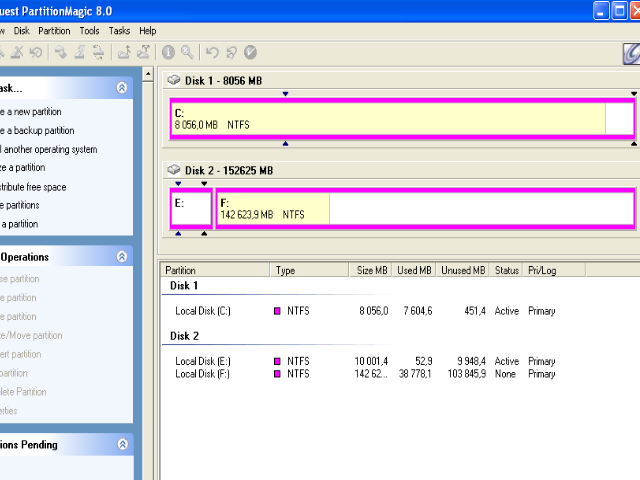Click the 'tribute free space' task link

pyautogui.click(x=33, y=187)
